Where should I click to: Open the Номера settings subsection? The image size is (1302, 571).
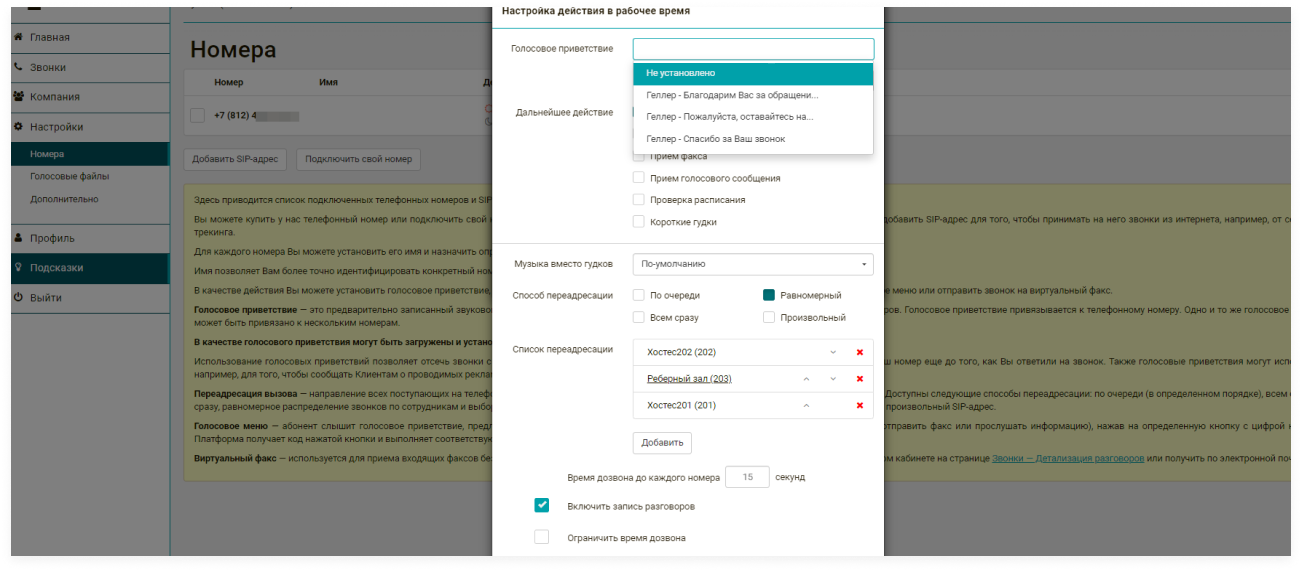pos(90,154)
